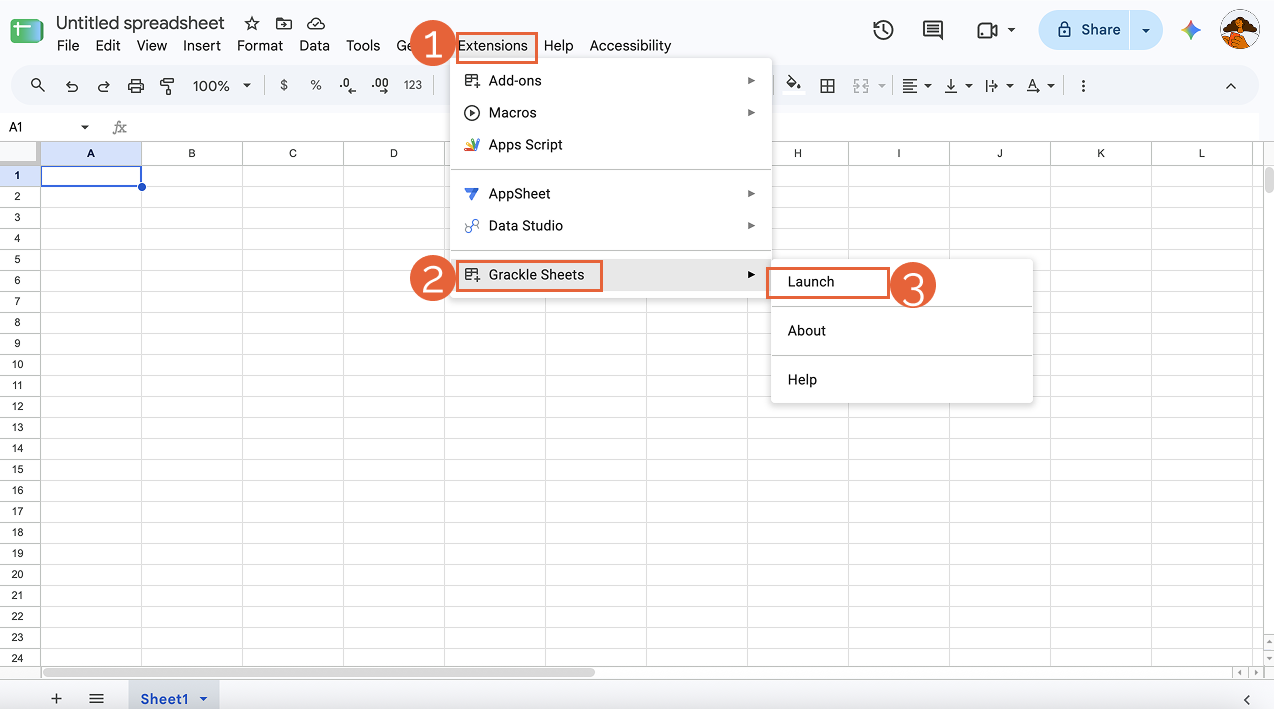The height and width of the screenshot is (709, 1274).
Task: Click the video meeting camera icon
Action: coord(987,30)
